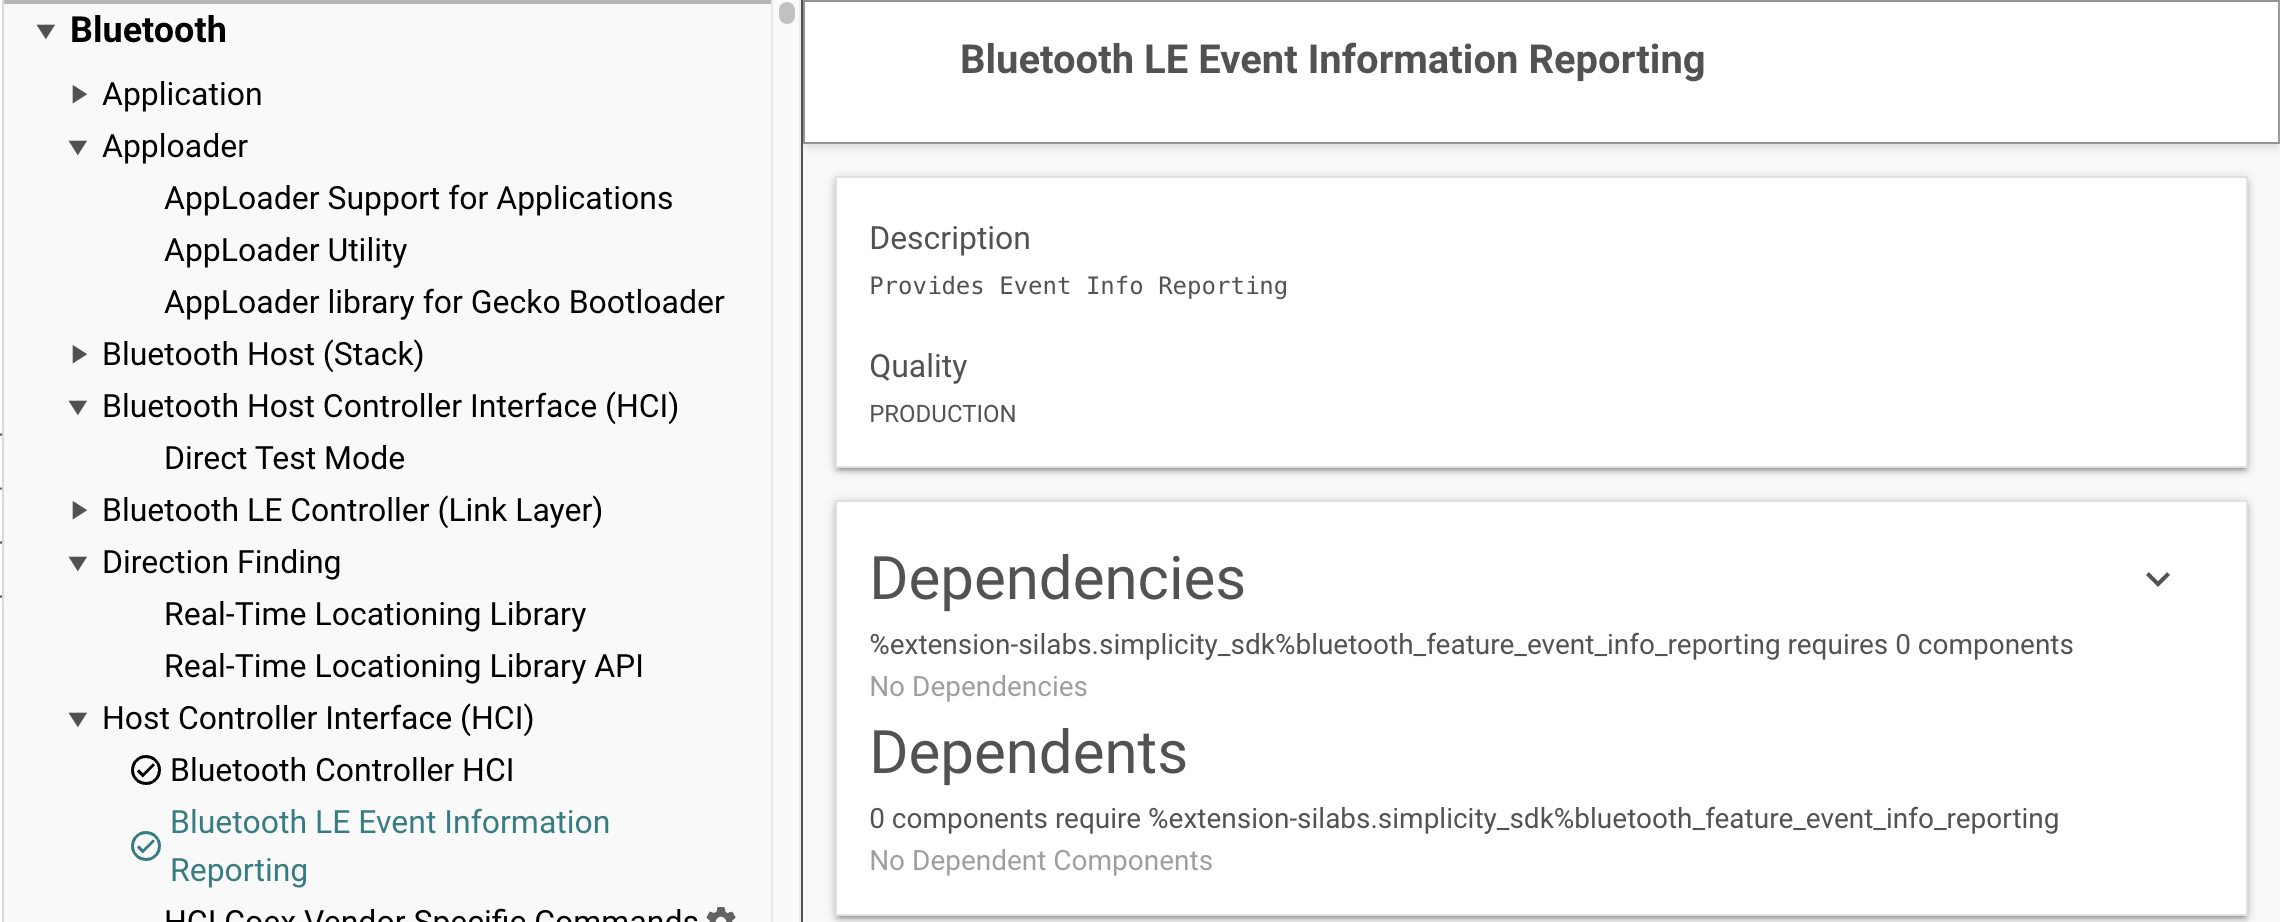Collapse the Direction Finding group

click(78, 563)
